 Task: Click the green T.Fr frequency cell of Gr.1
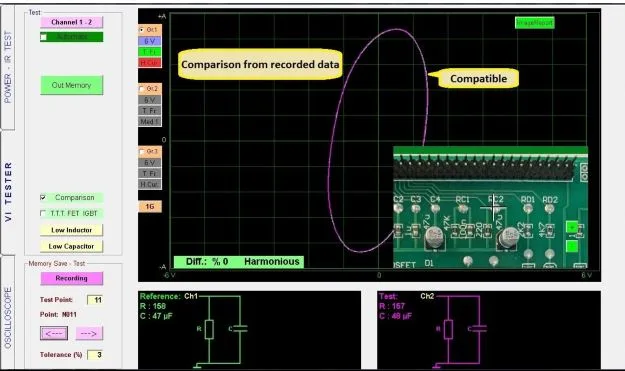pos(149,52)
